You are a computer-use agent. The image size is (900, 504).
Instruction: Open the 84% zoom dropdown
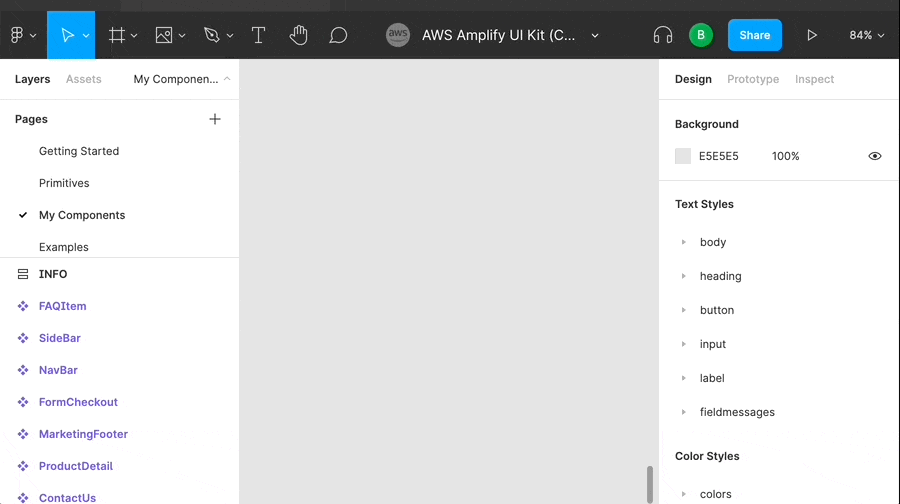pyautogui.click(x=867, y=35)
